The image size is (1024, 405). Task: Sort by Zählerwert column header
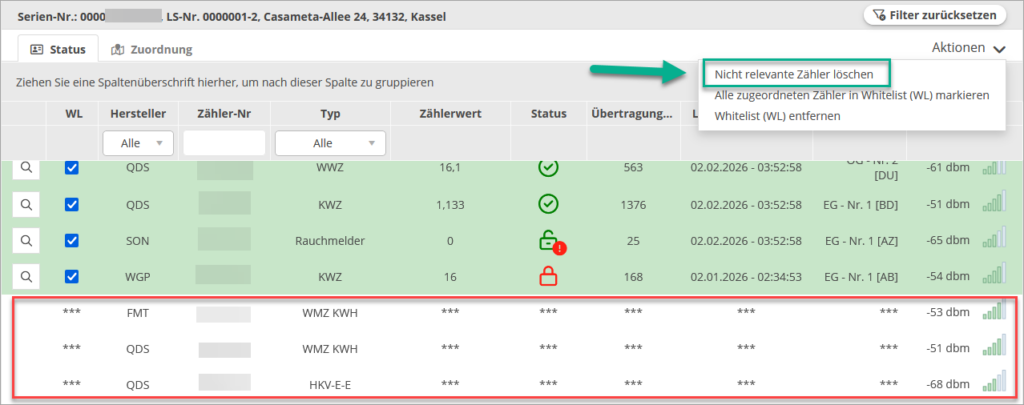point(450,113)
